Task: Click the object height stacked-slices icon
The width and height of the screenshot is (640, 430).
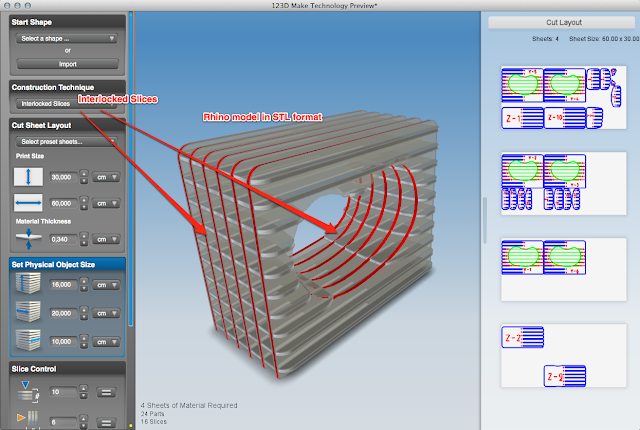Action: (28, 284)
